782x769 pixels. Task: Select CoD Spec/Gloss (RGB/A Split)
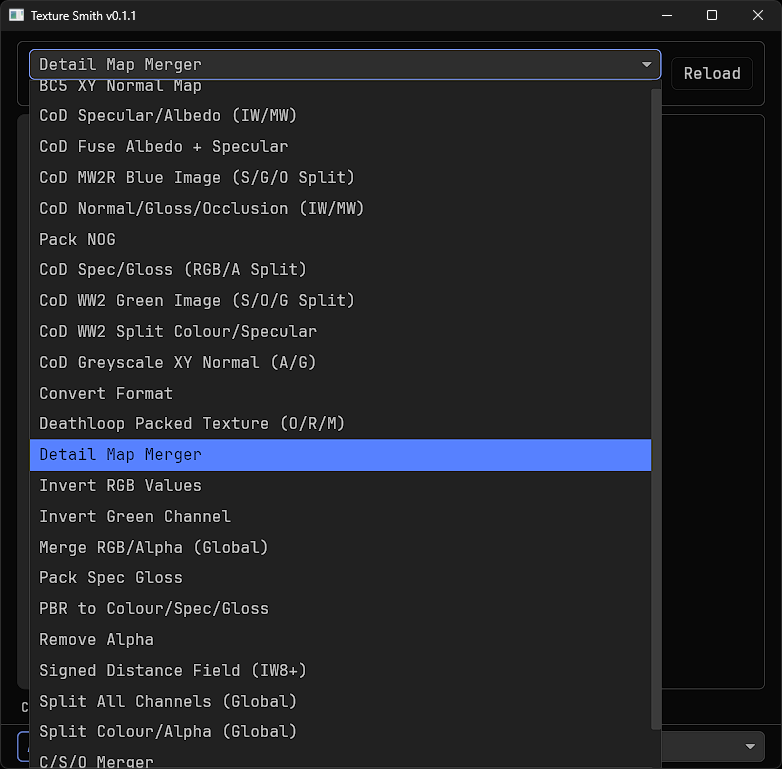(x=340, y=269)
